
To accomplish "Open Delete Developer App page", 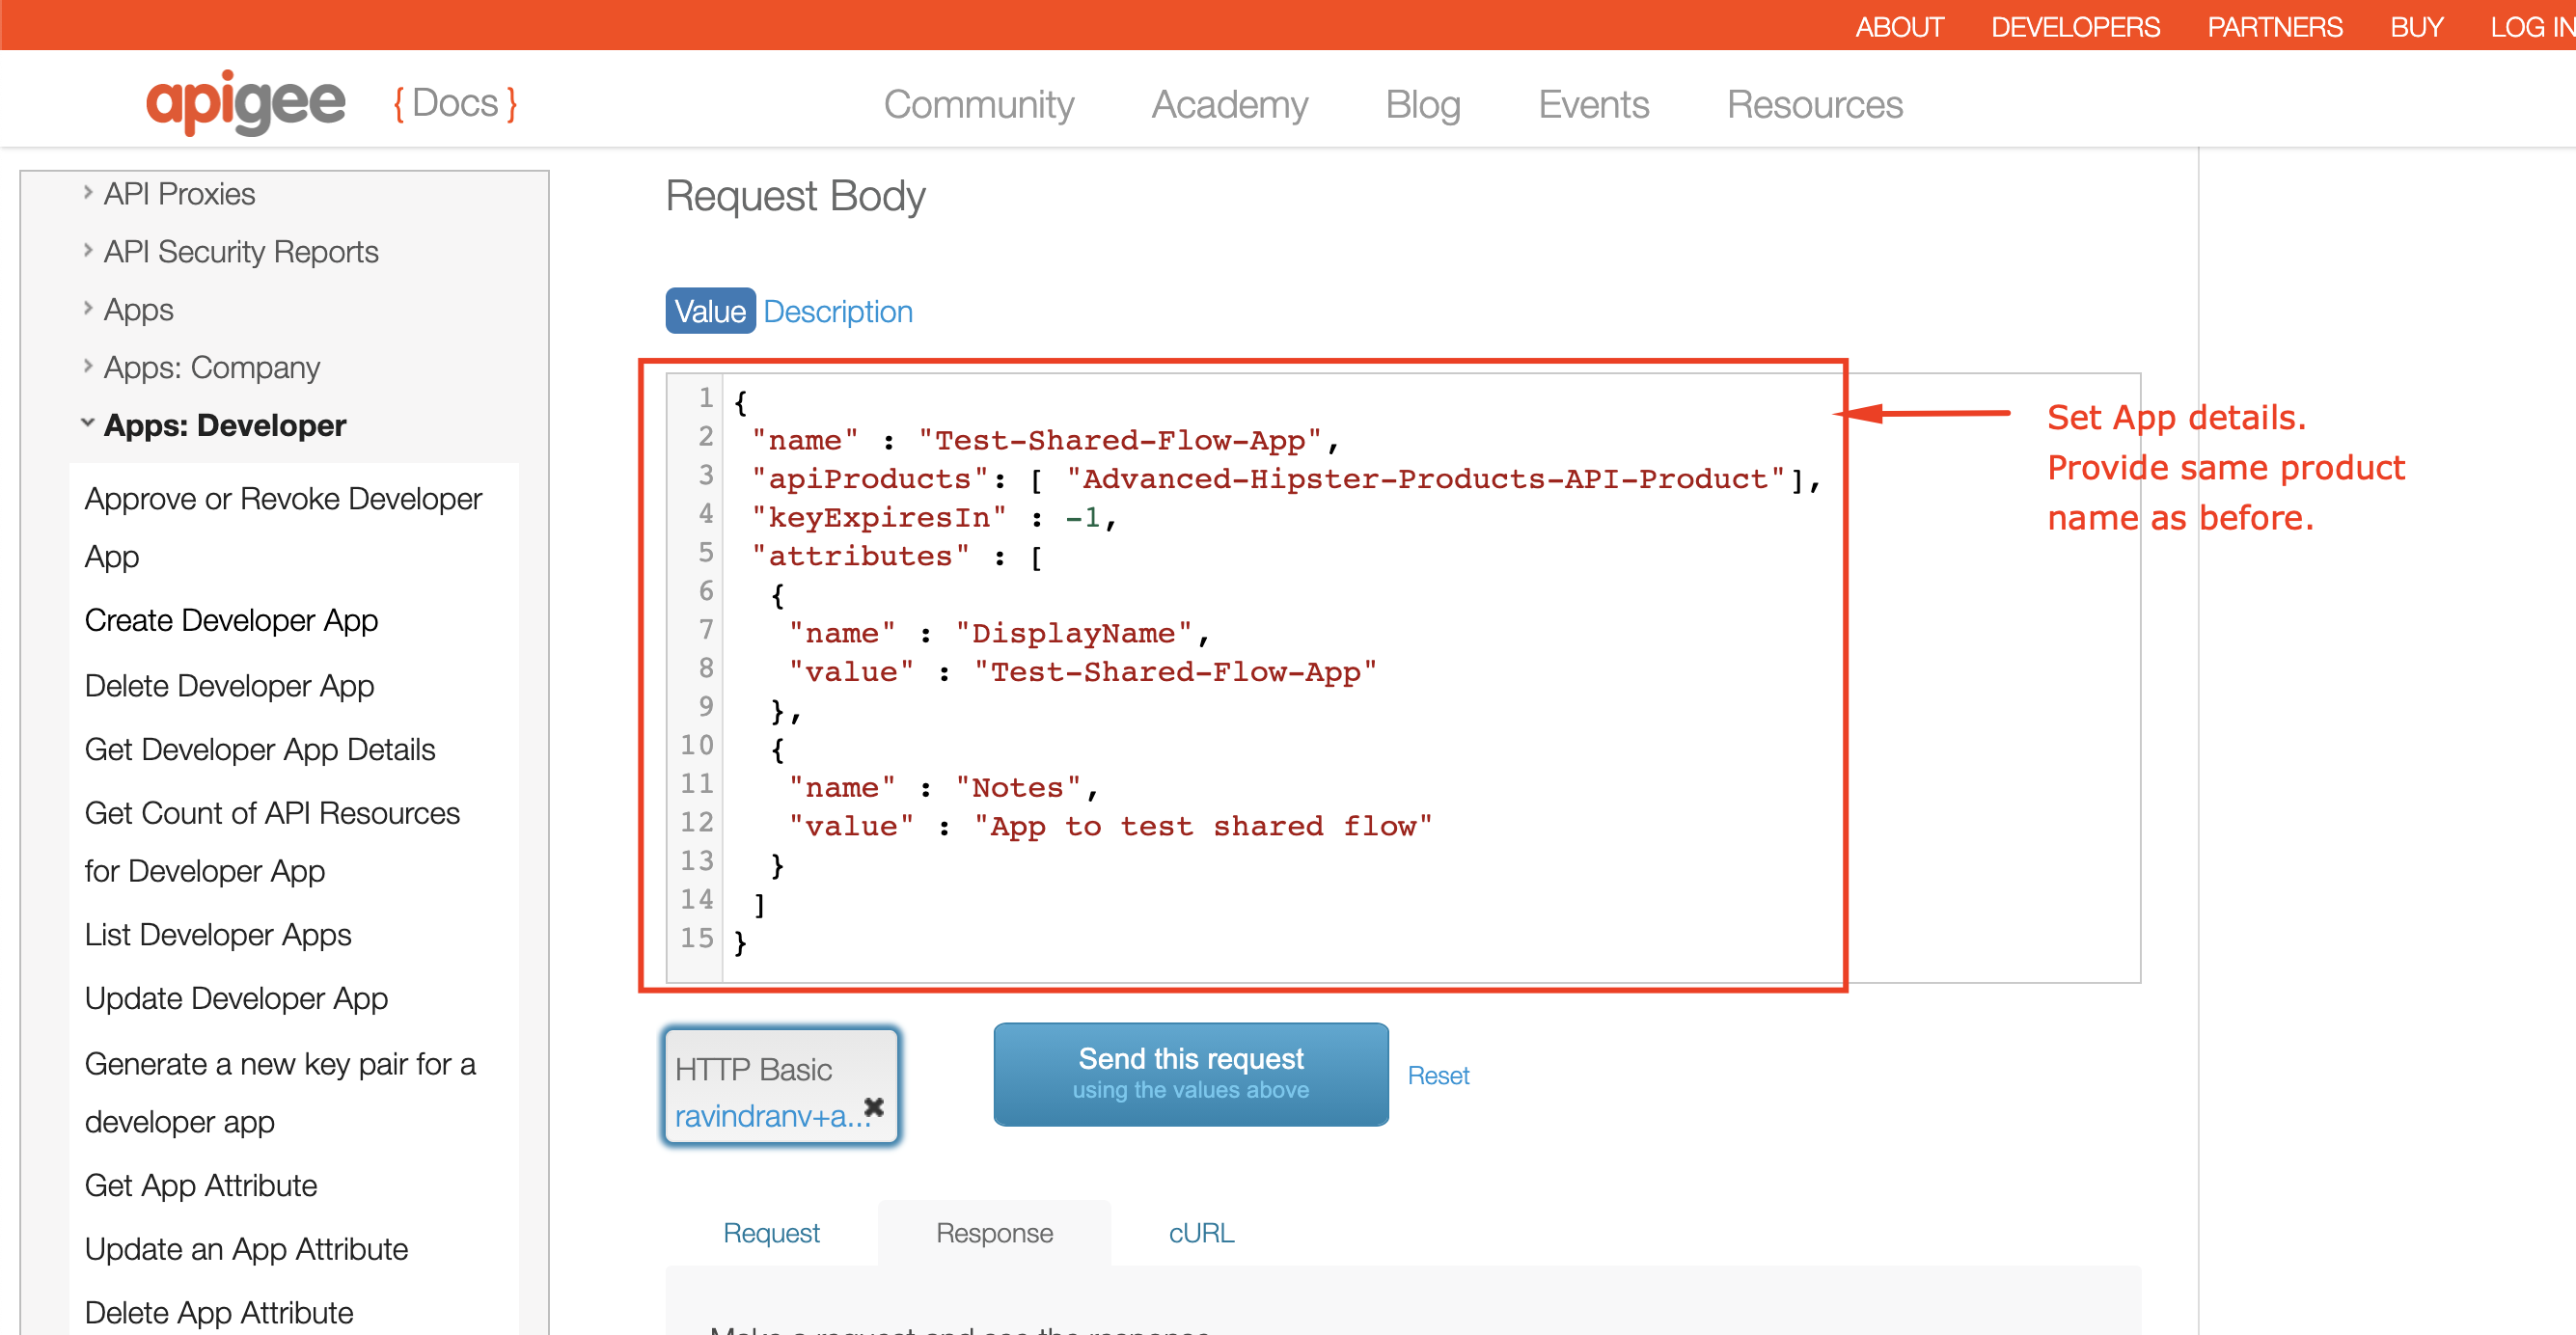I will click(x=229, y=686).
